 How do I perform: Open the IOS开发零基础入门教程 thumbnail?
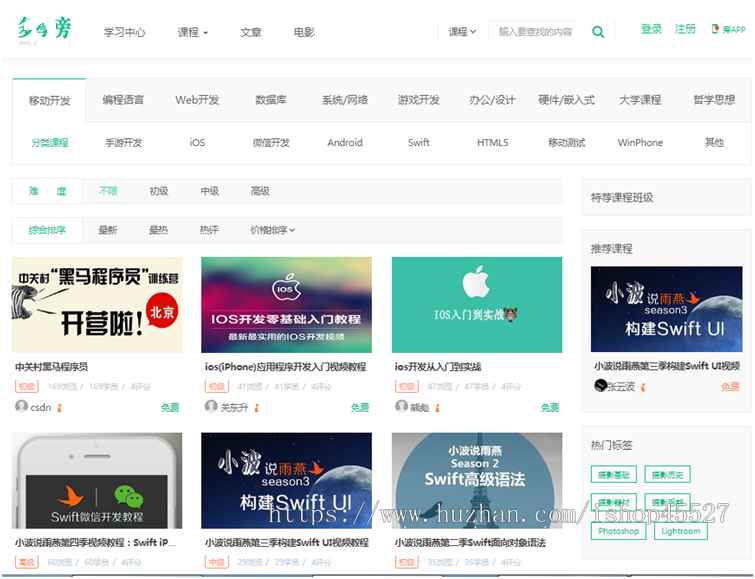click(286, 305)
